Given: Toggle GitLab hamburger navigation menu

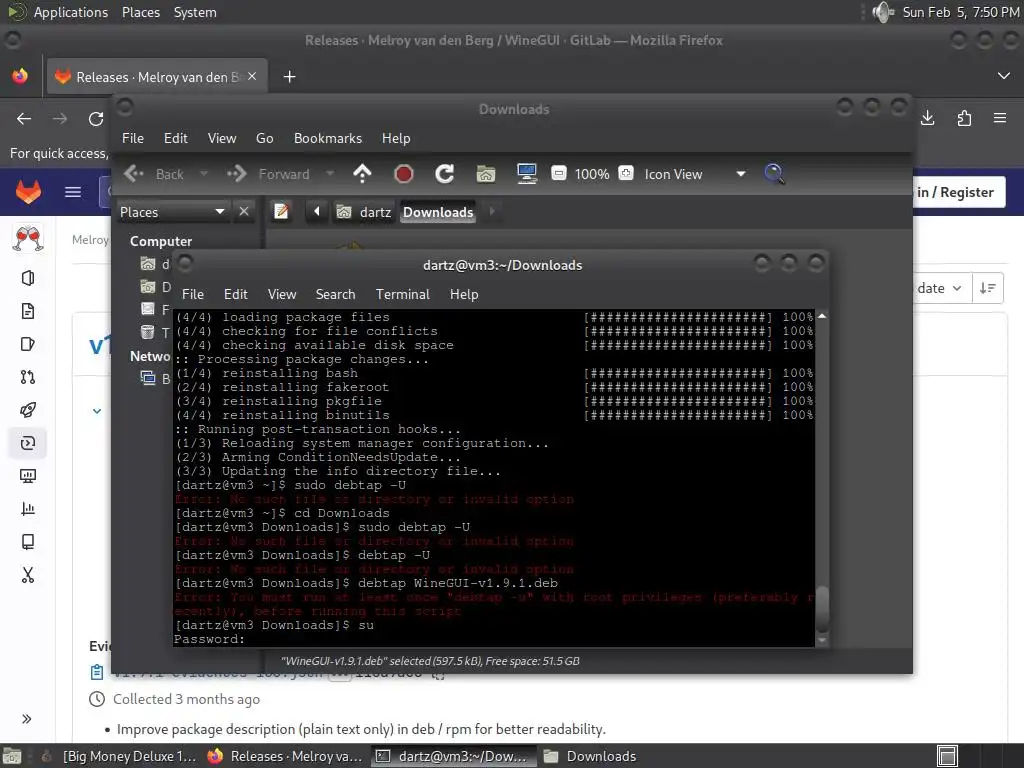Looking at the screenshot, I should tap(72, 192).
